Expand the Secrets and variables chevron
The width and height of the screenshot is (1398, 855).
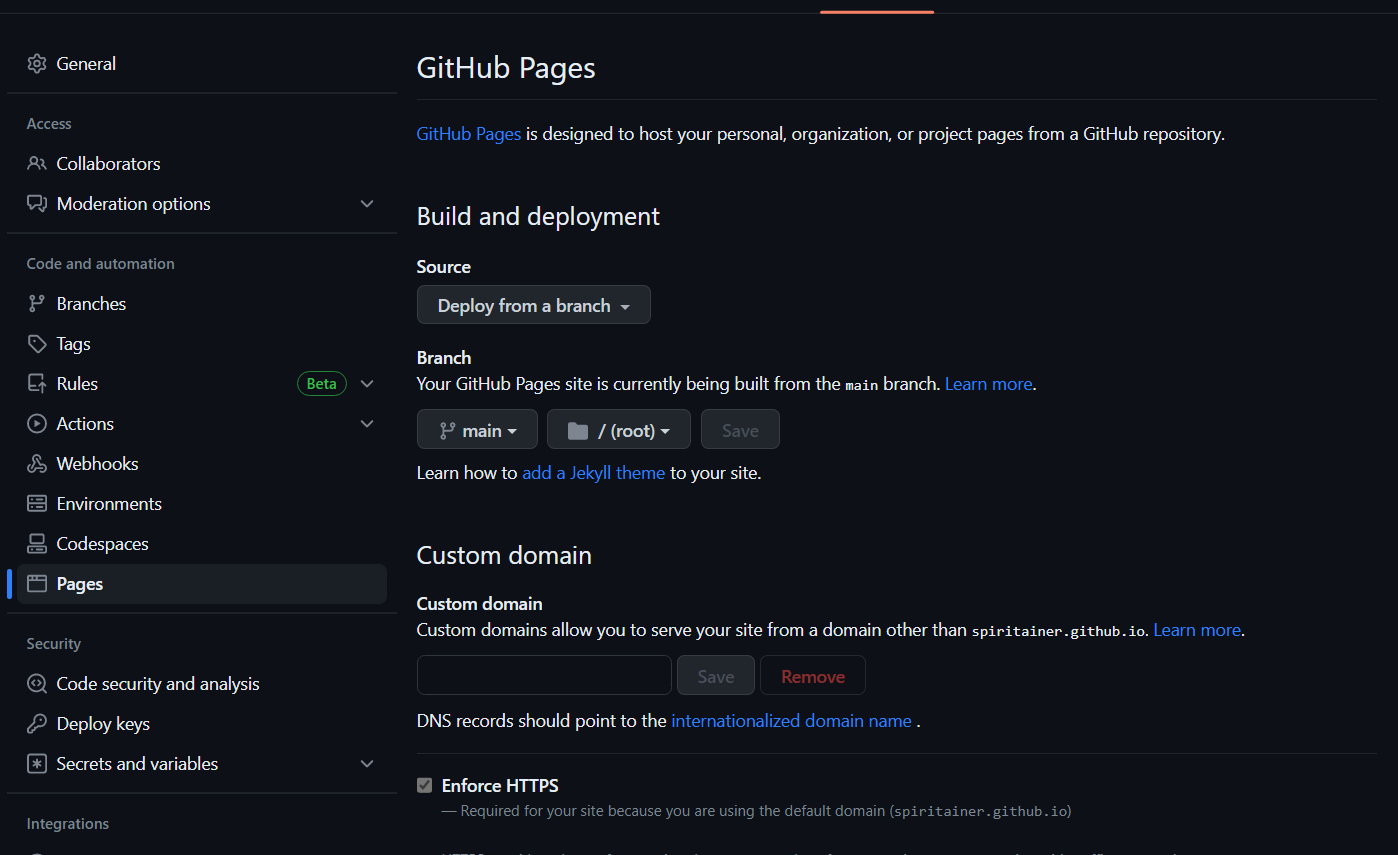[367, 764]
